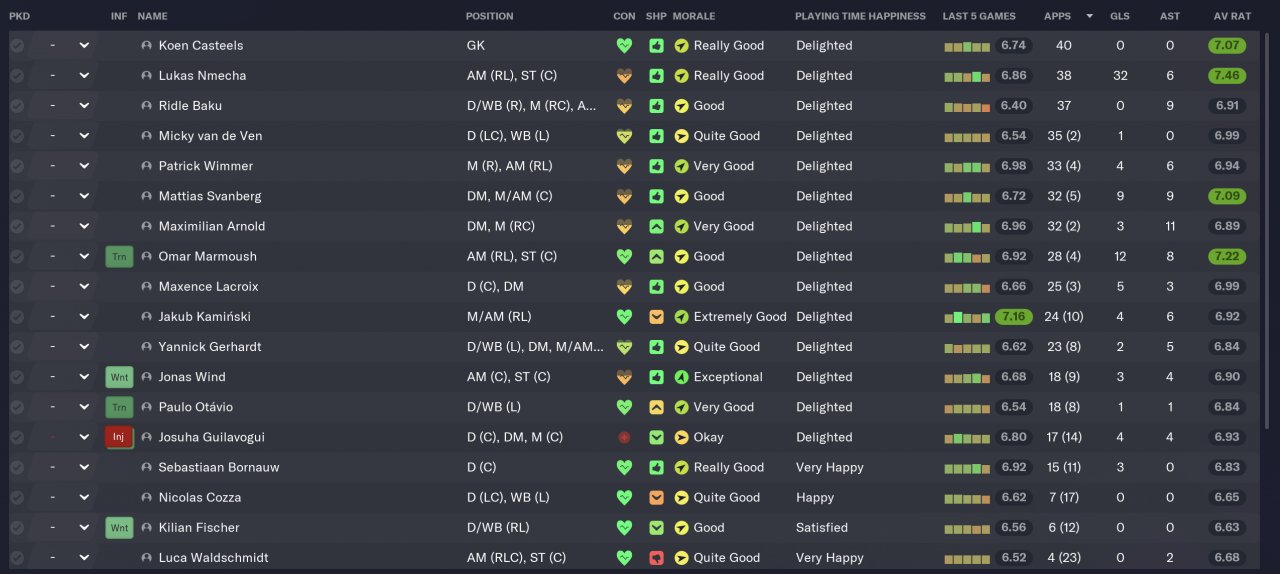This screenshot has height=574, width=1280.
Task: Sort players by the AV RAT column header
Action: coord(1232,16)
